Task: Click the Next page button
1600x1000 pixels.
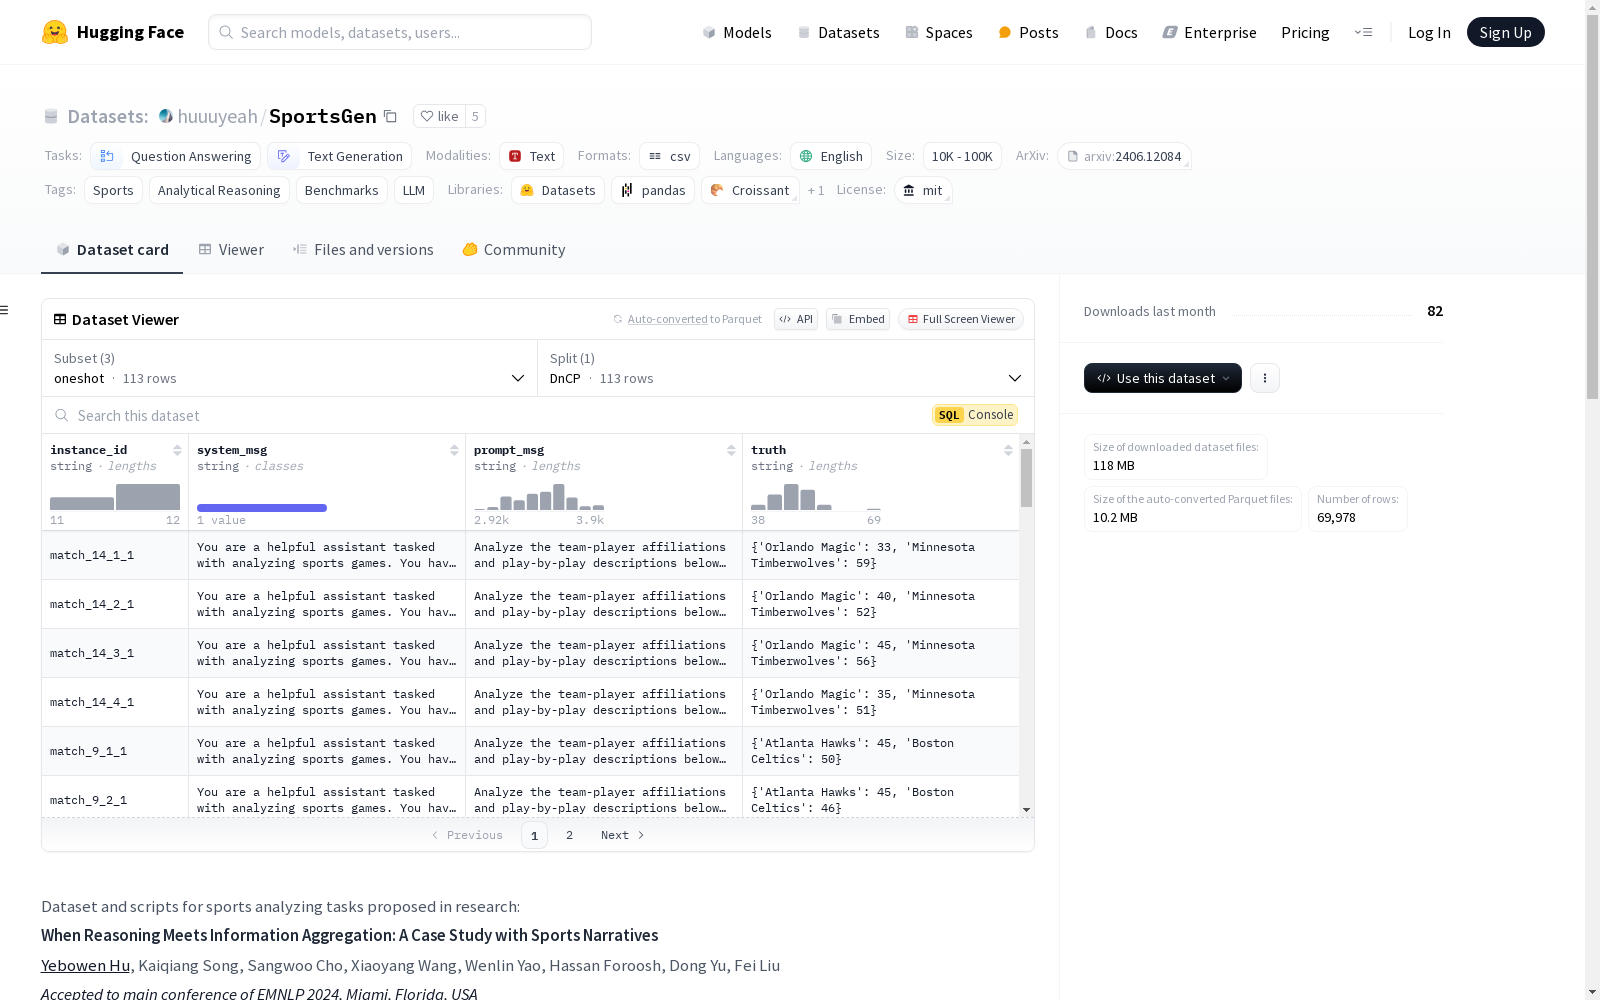Action: click(622, 835)
